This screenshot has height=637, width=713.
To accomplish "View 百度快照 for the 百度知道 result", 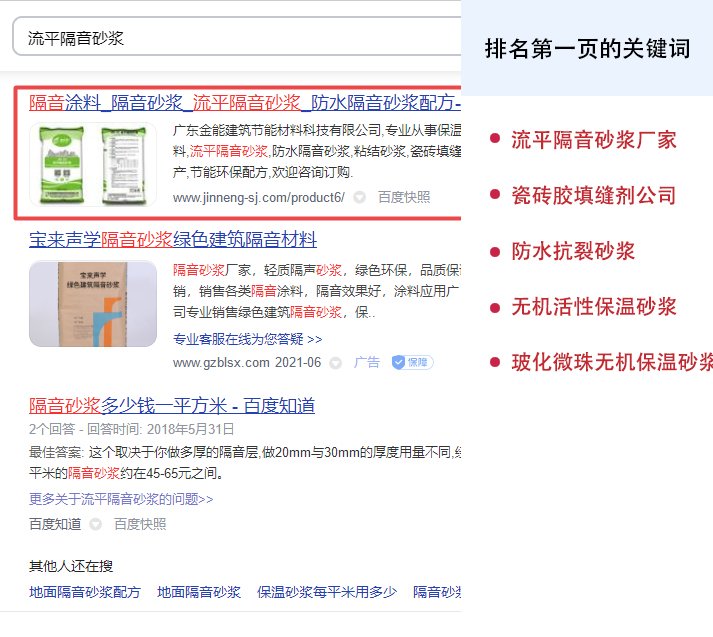I will 140,524.
